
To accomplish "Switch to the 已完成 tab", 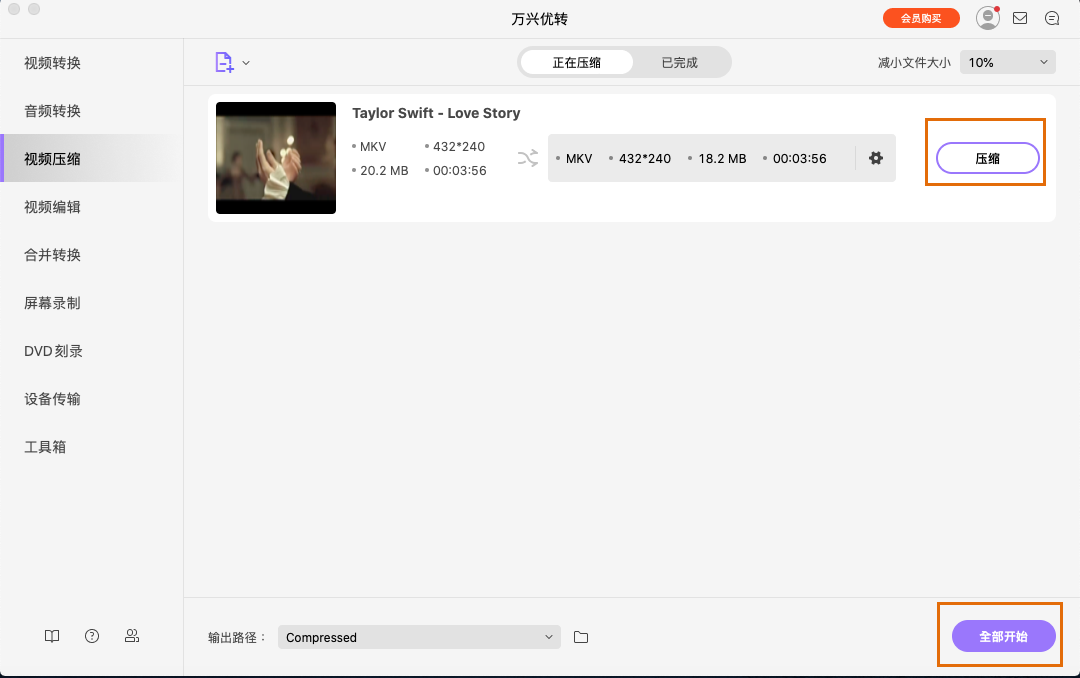I will tap(680, 61).
